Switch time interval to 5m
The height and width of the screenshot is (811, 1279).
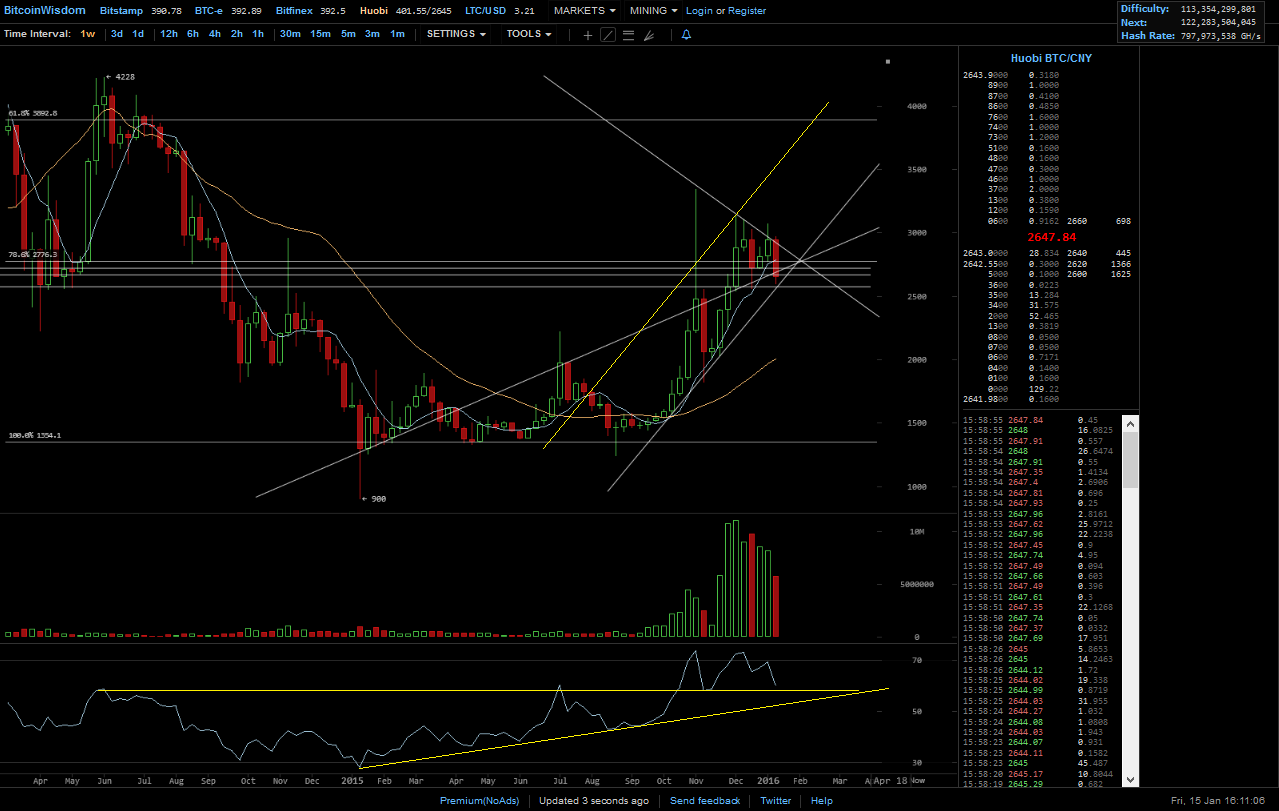click(348, 34)
